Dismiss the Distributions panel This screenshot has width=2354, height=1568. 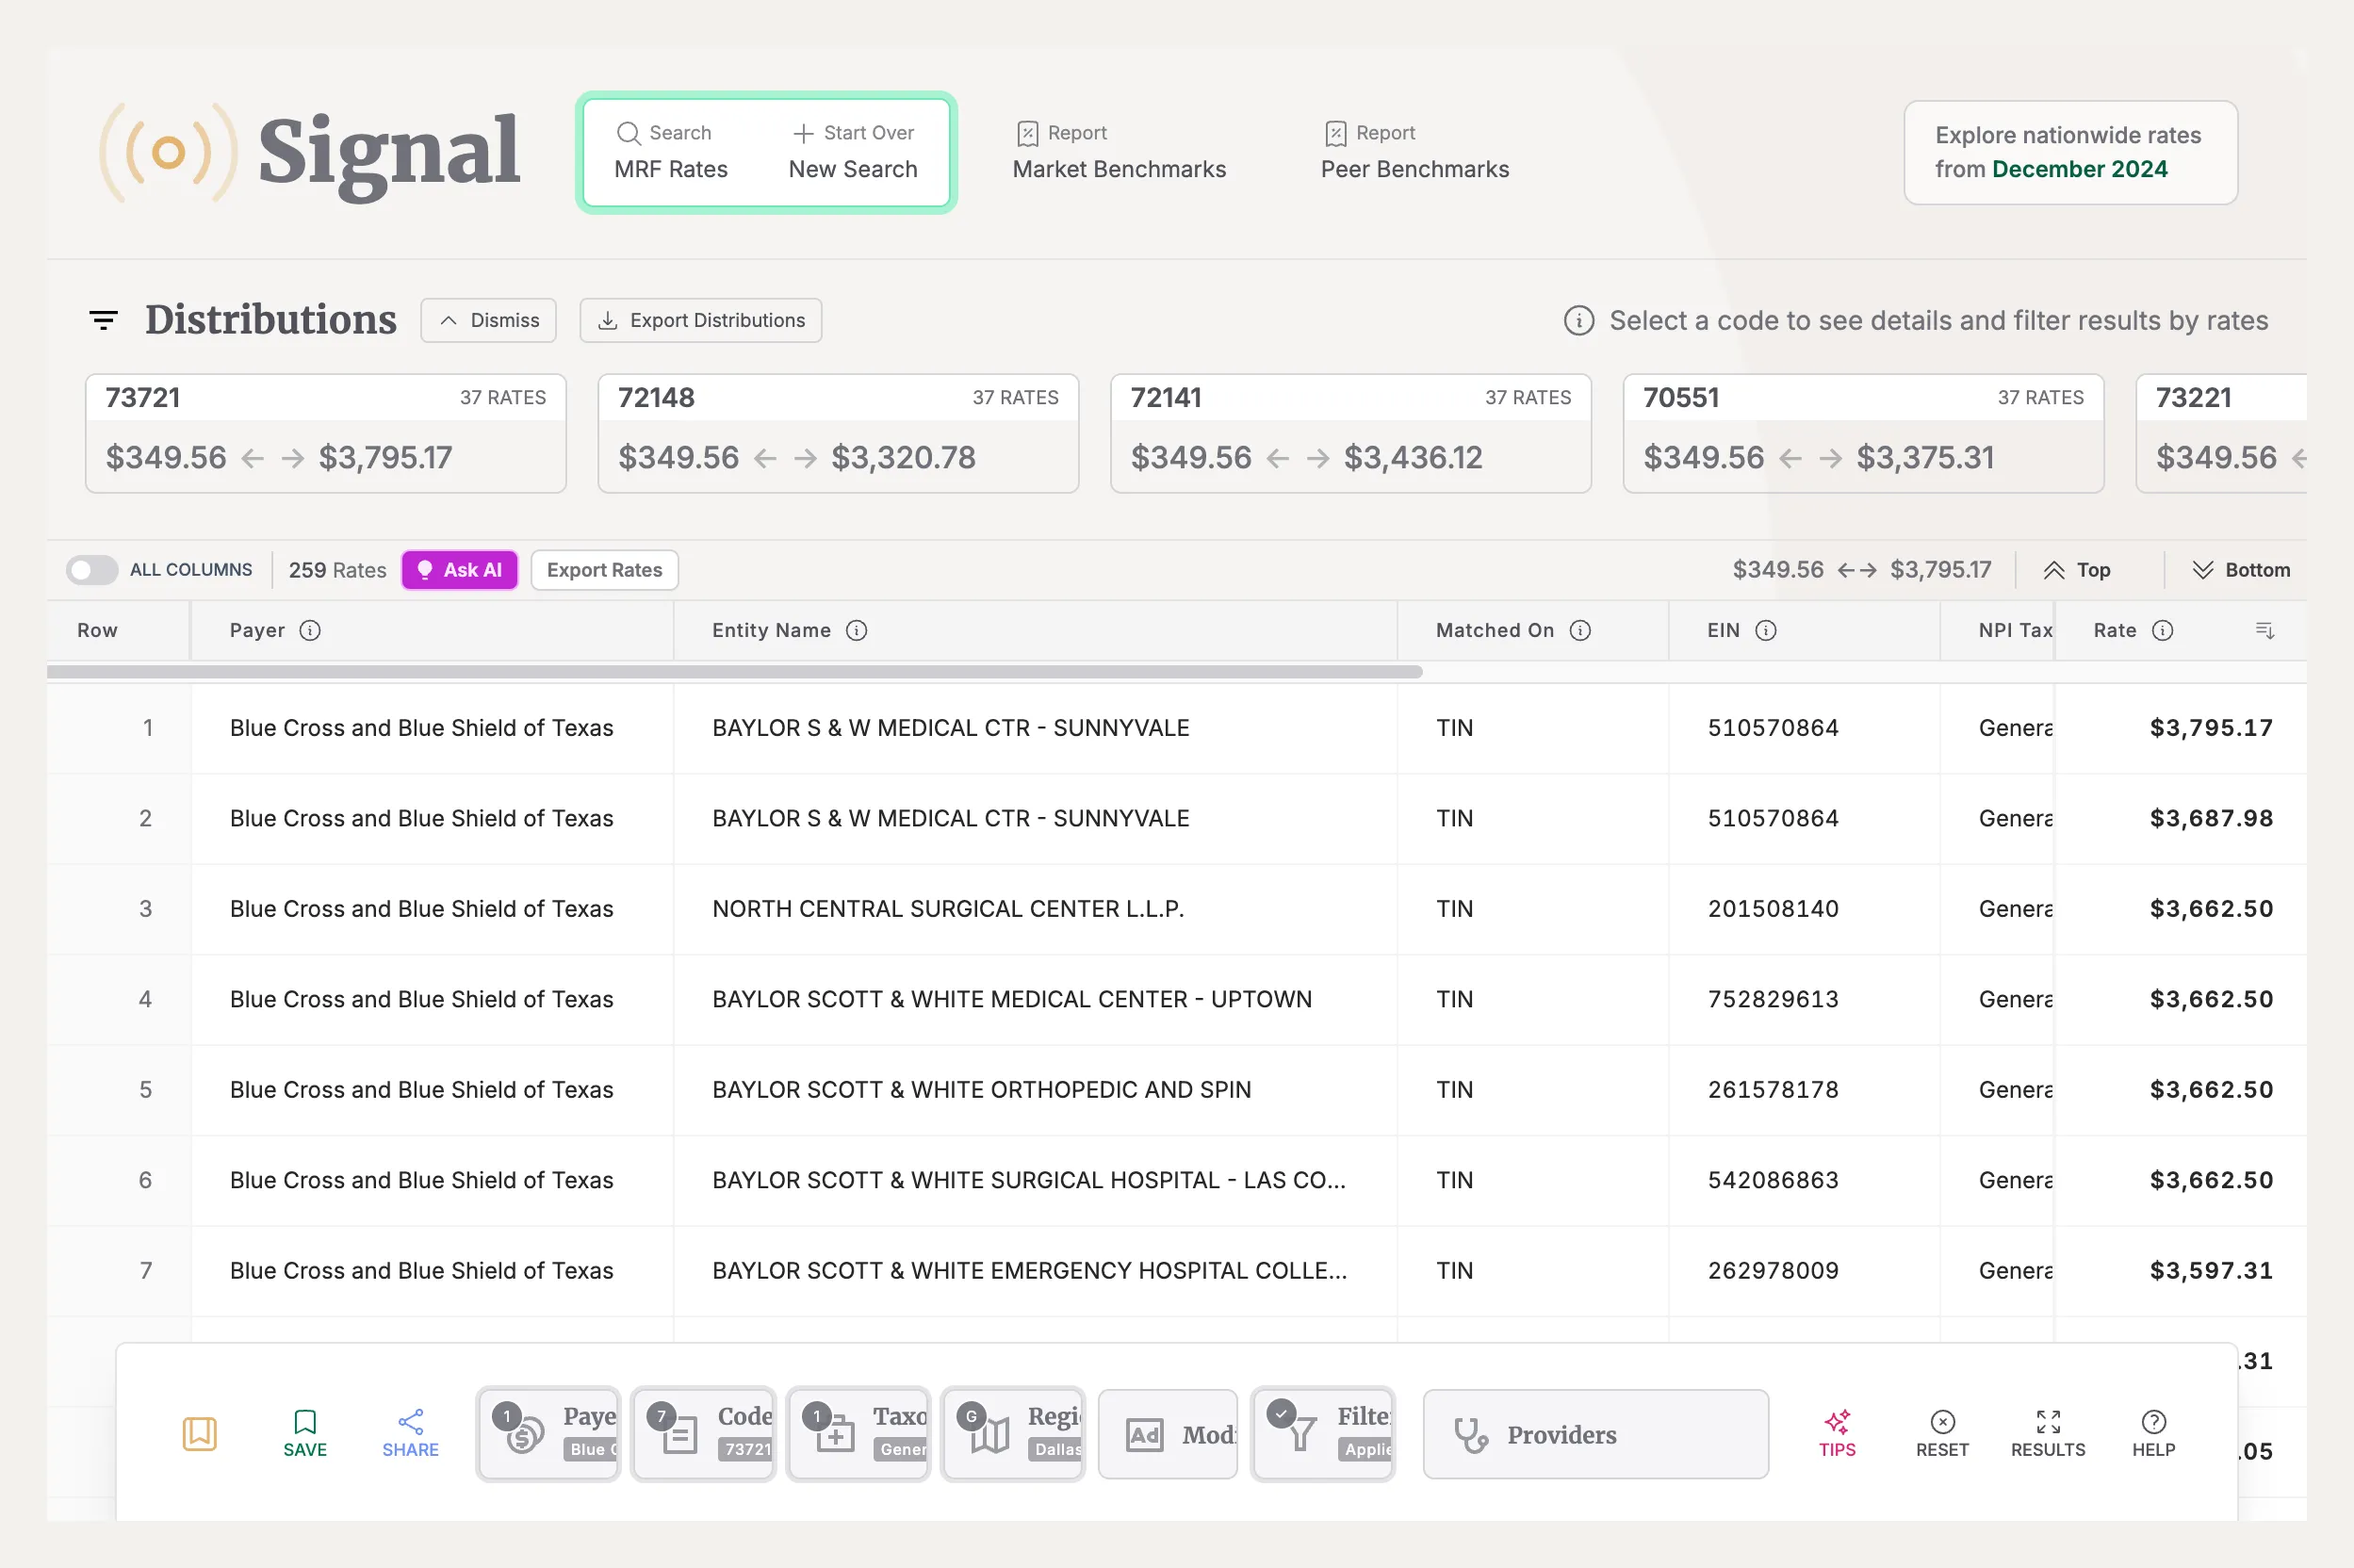pos(488,320)
